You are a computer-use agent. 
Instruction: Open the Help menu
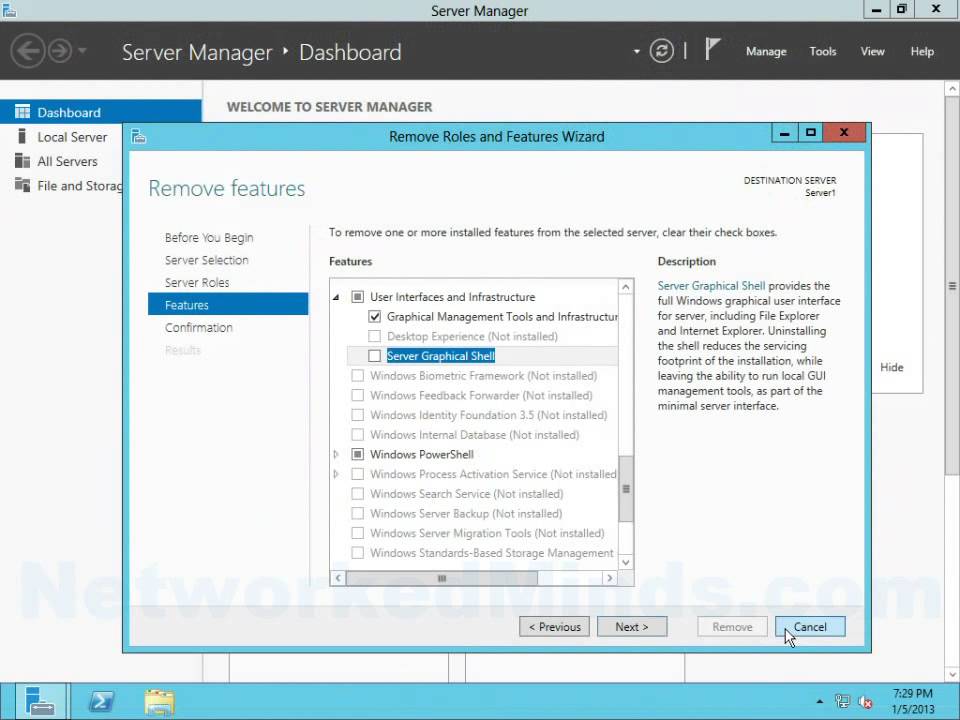pyautogui.click(x=922, y=51)
